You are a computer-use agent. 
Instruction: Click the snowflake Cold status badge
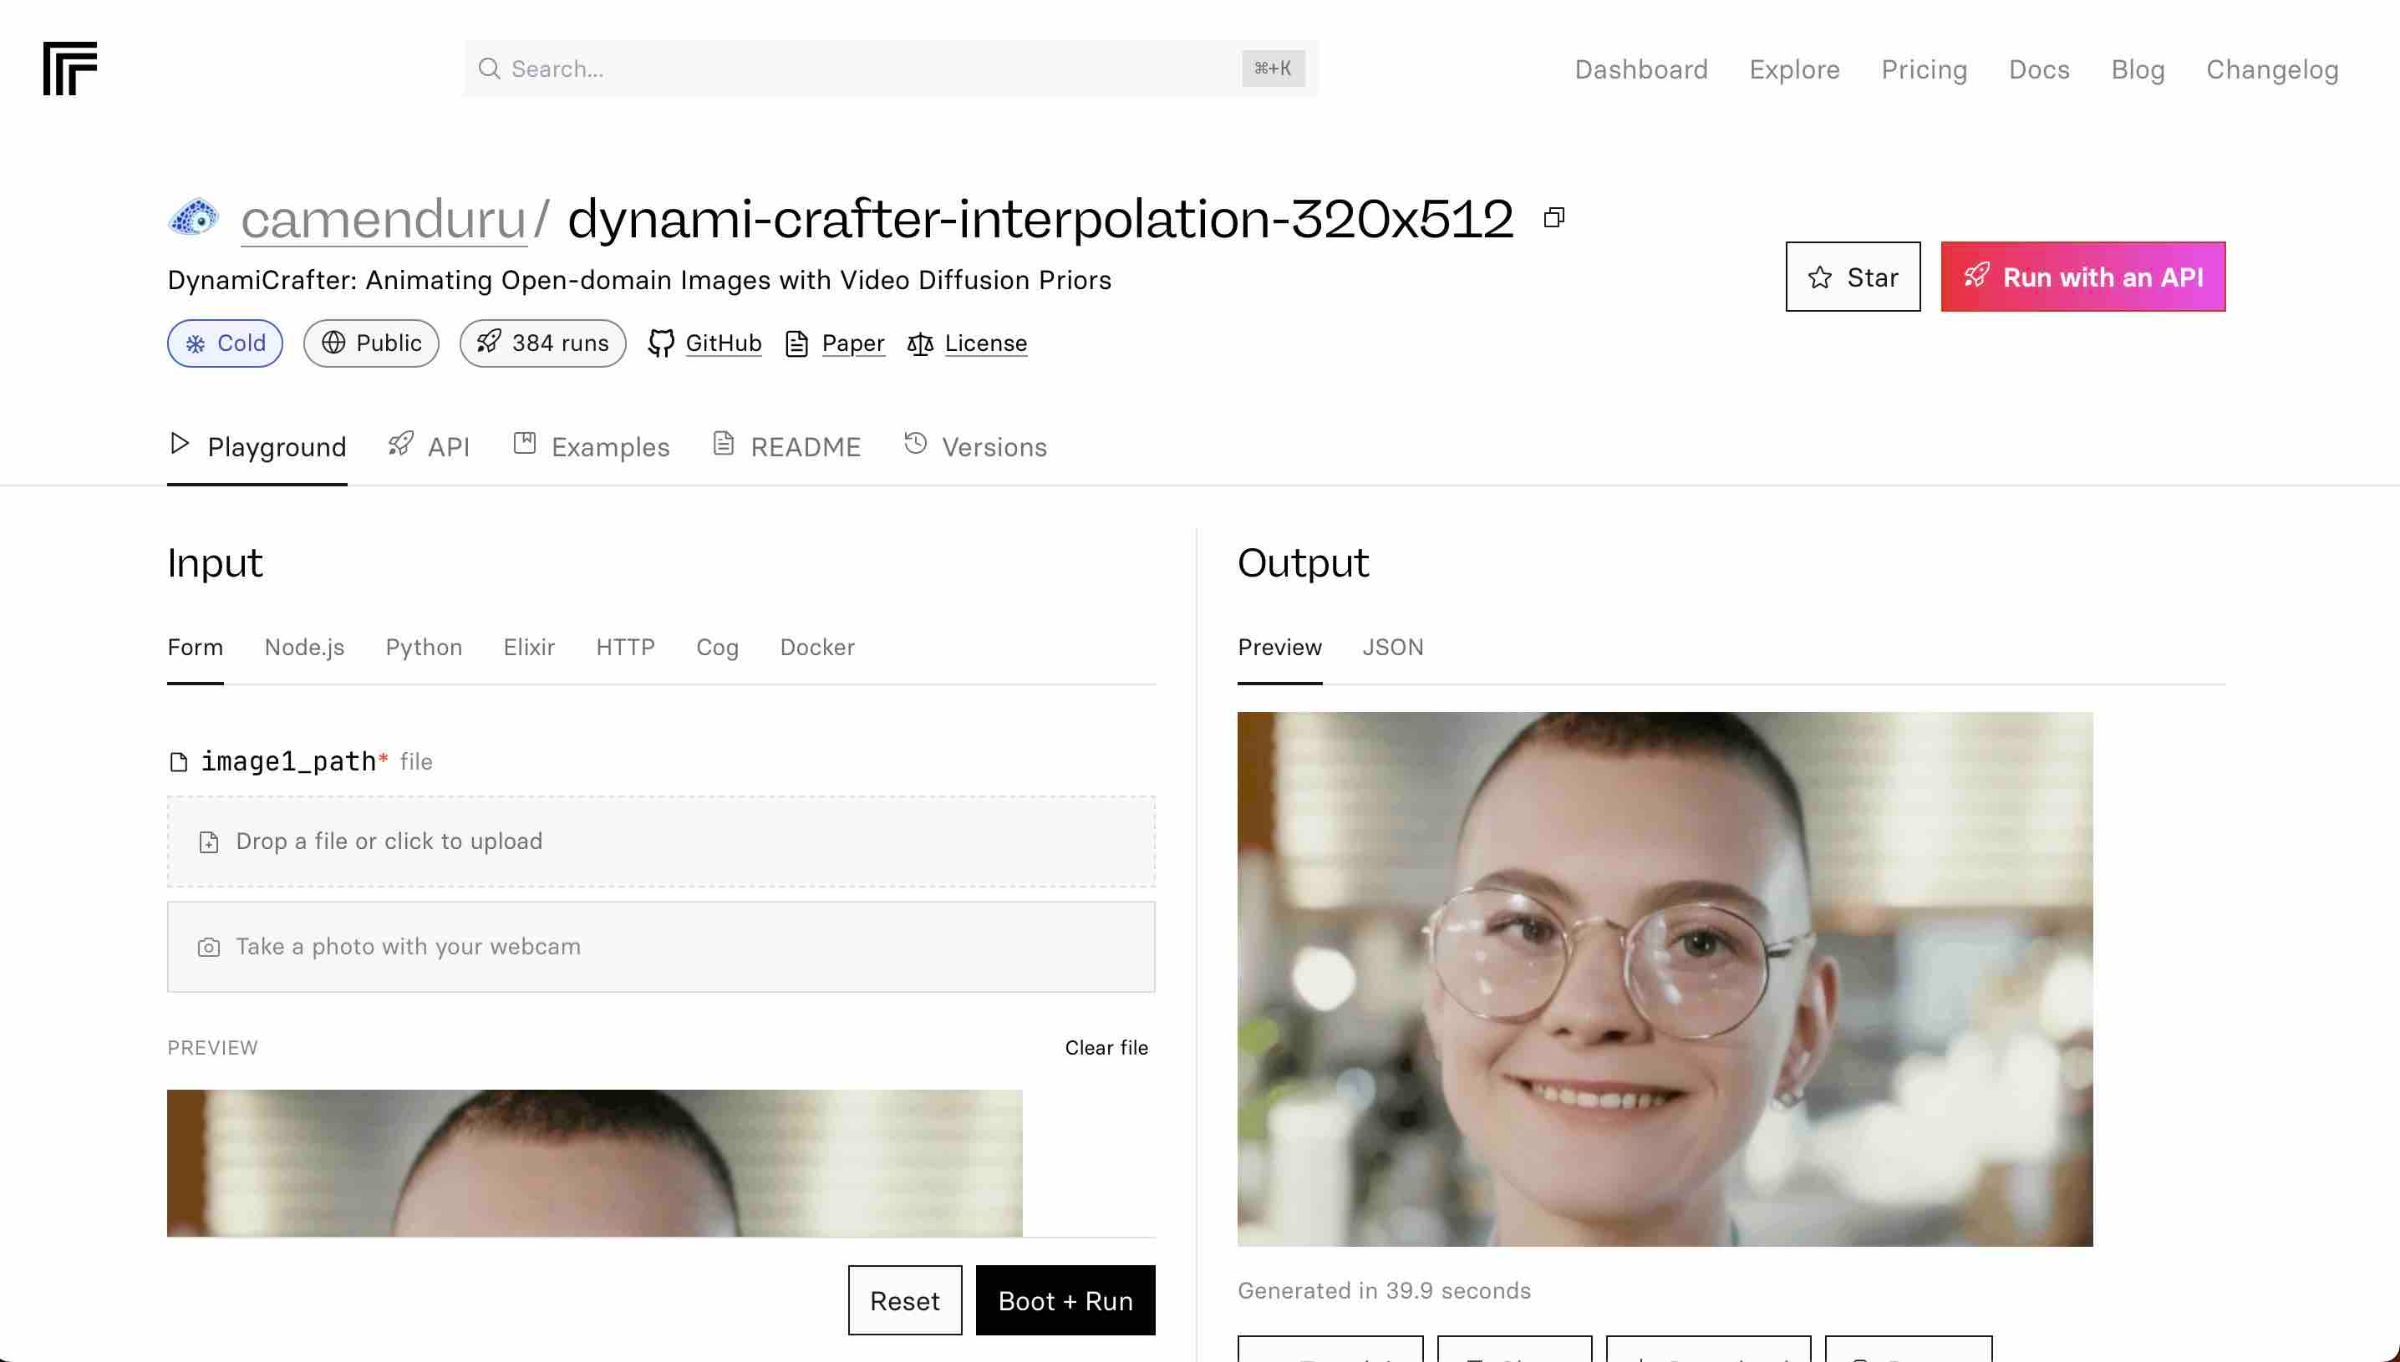225,343
